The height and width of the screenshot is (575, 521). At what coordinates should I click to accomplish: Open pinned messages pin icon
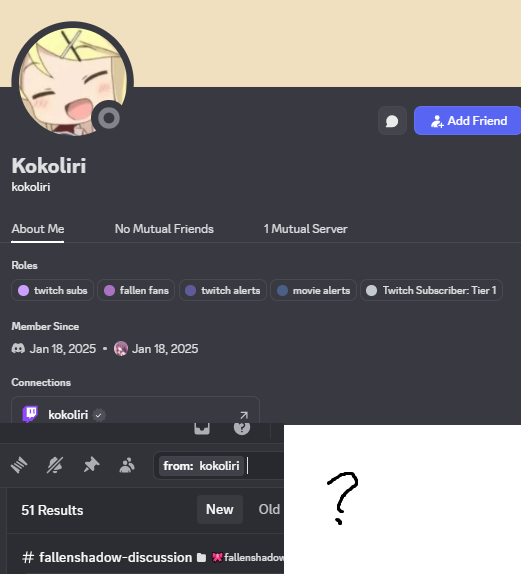(91, 465)
